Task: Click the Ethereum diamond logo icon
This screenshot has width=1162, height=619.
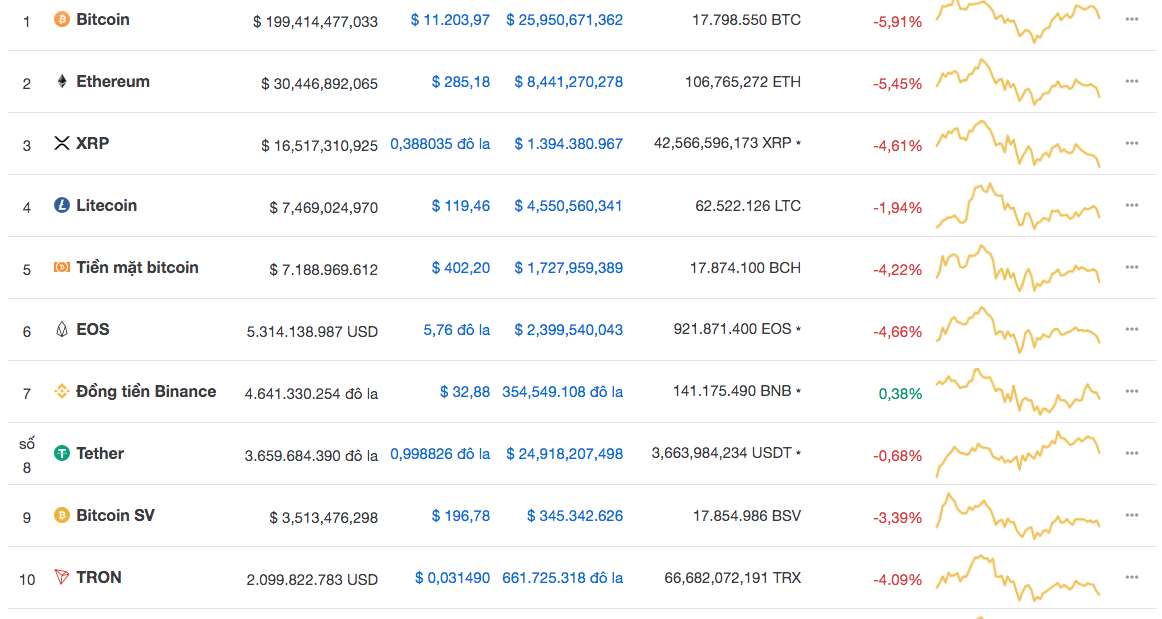Action: tap(61, 82)
